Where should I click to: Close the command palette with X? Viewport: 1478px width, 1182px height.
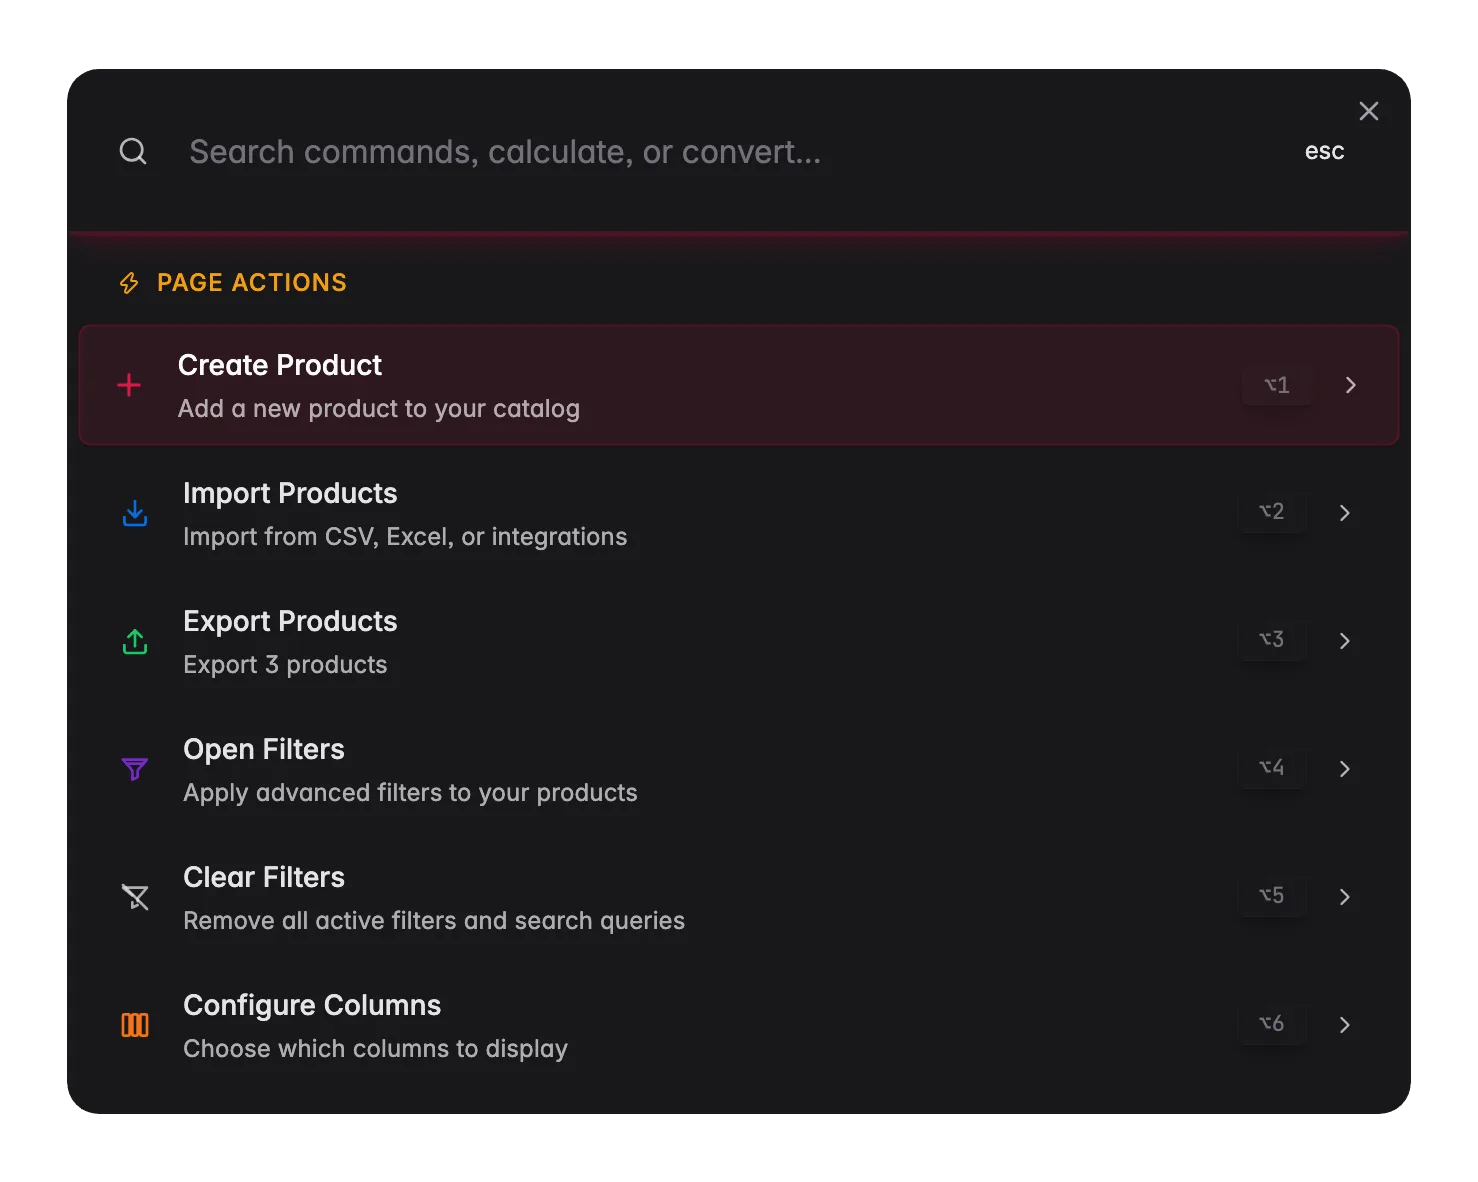point(1369,111)
